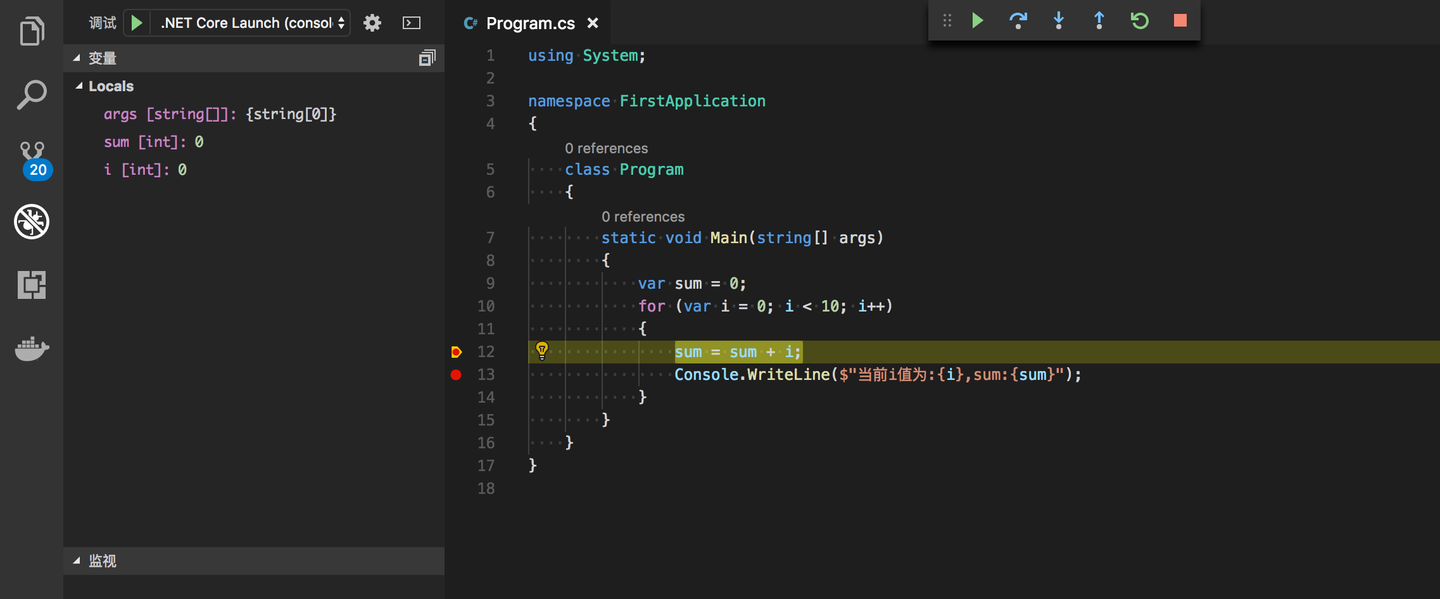Click Step Into arrow in debug toolbar
This screenshot has height=599, width=1440.
(x=1058, y=21)
